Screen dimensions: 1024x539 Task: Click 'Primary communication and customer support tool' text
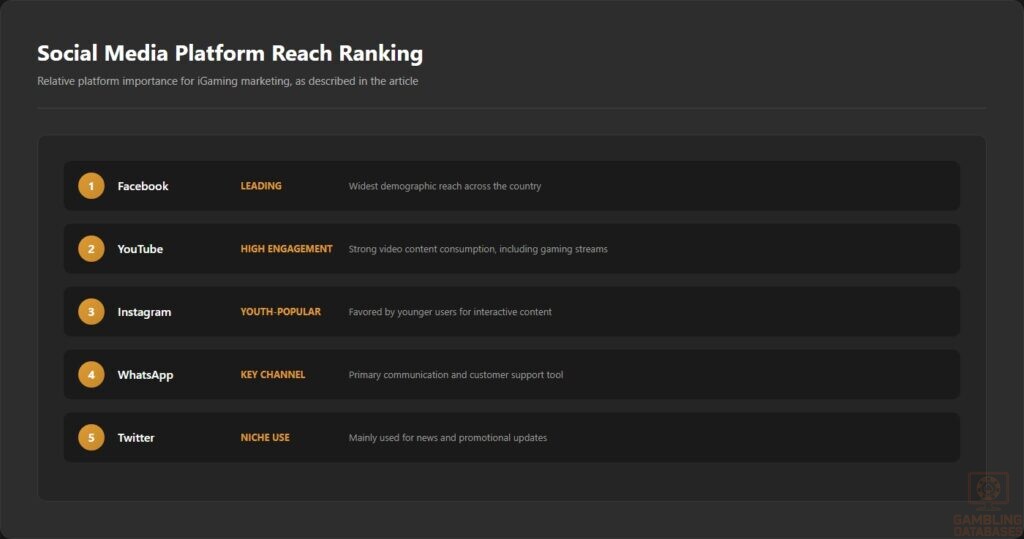(x=456, y=375)
